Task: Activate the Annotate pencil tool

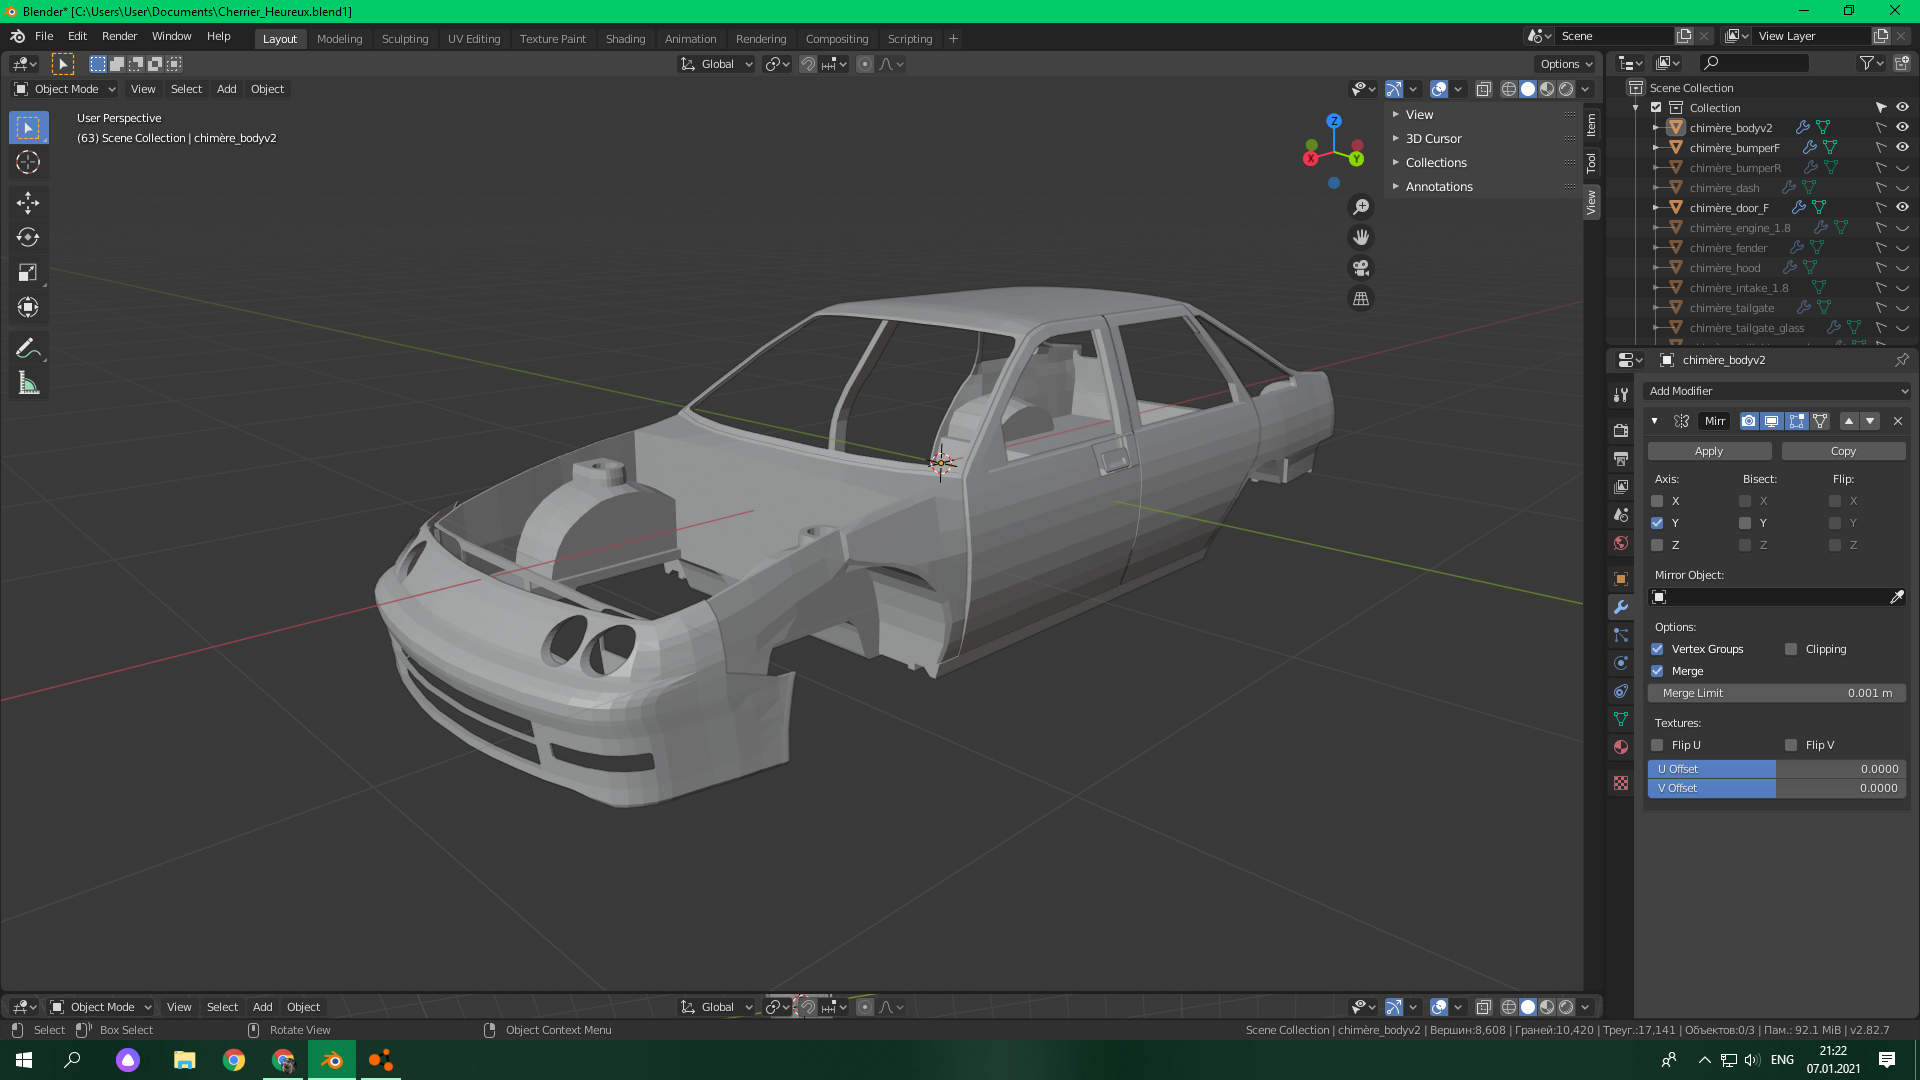Action: [x=28, y=348]
